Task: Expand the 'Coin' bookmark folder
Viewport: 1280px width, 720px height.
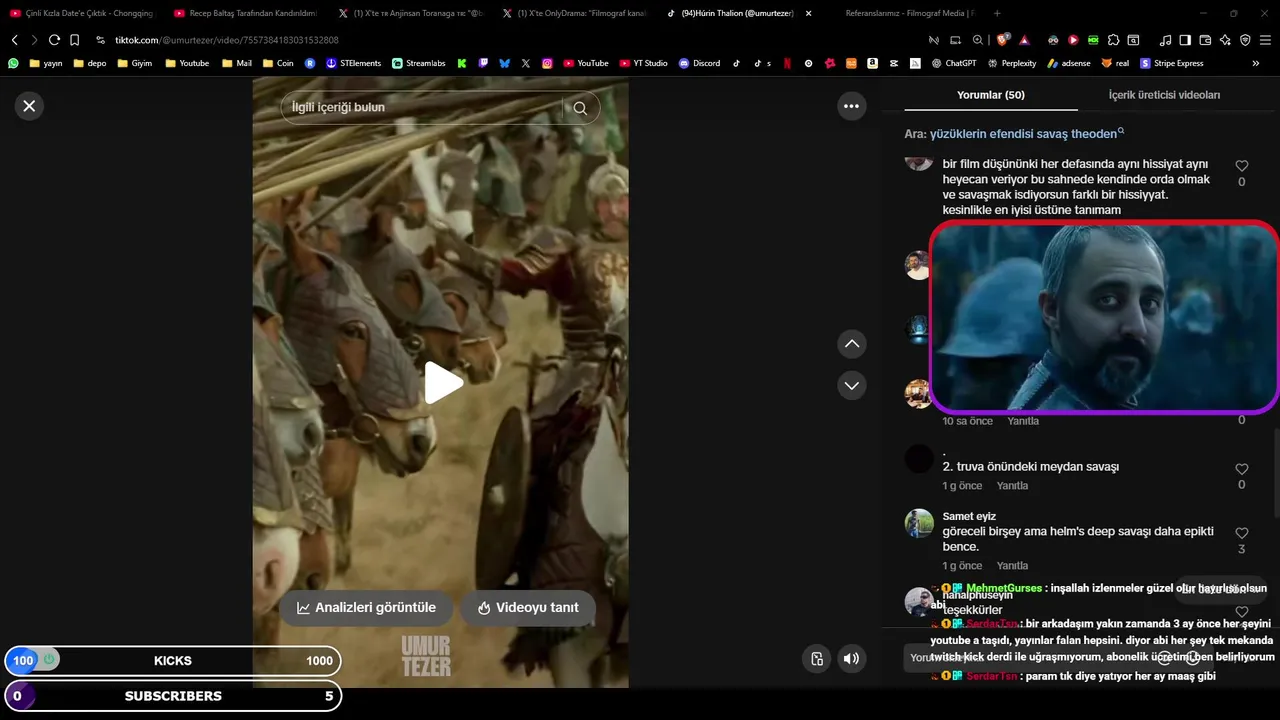Action: click(277, 63)
